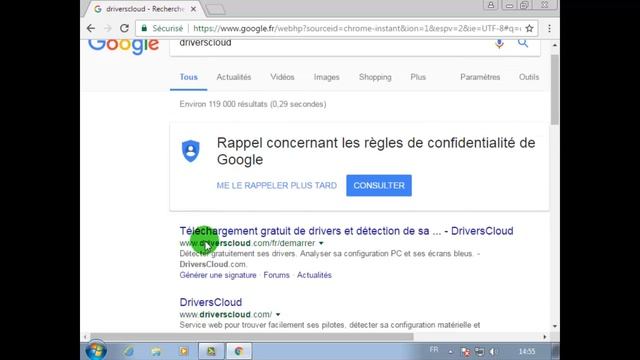Open the D977DriversCloud second result title

coord(211,302)
